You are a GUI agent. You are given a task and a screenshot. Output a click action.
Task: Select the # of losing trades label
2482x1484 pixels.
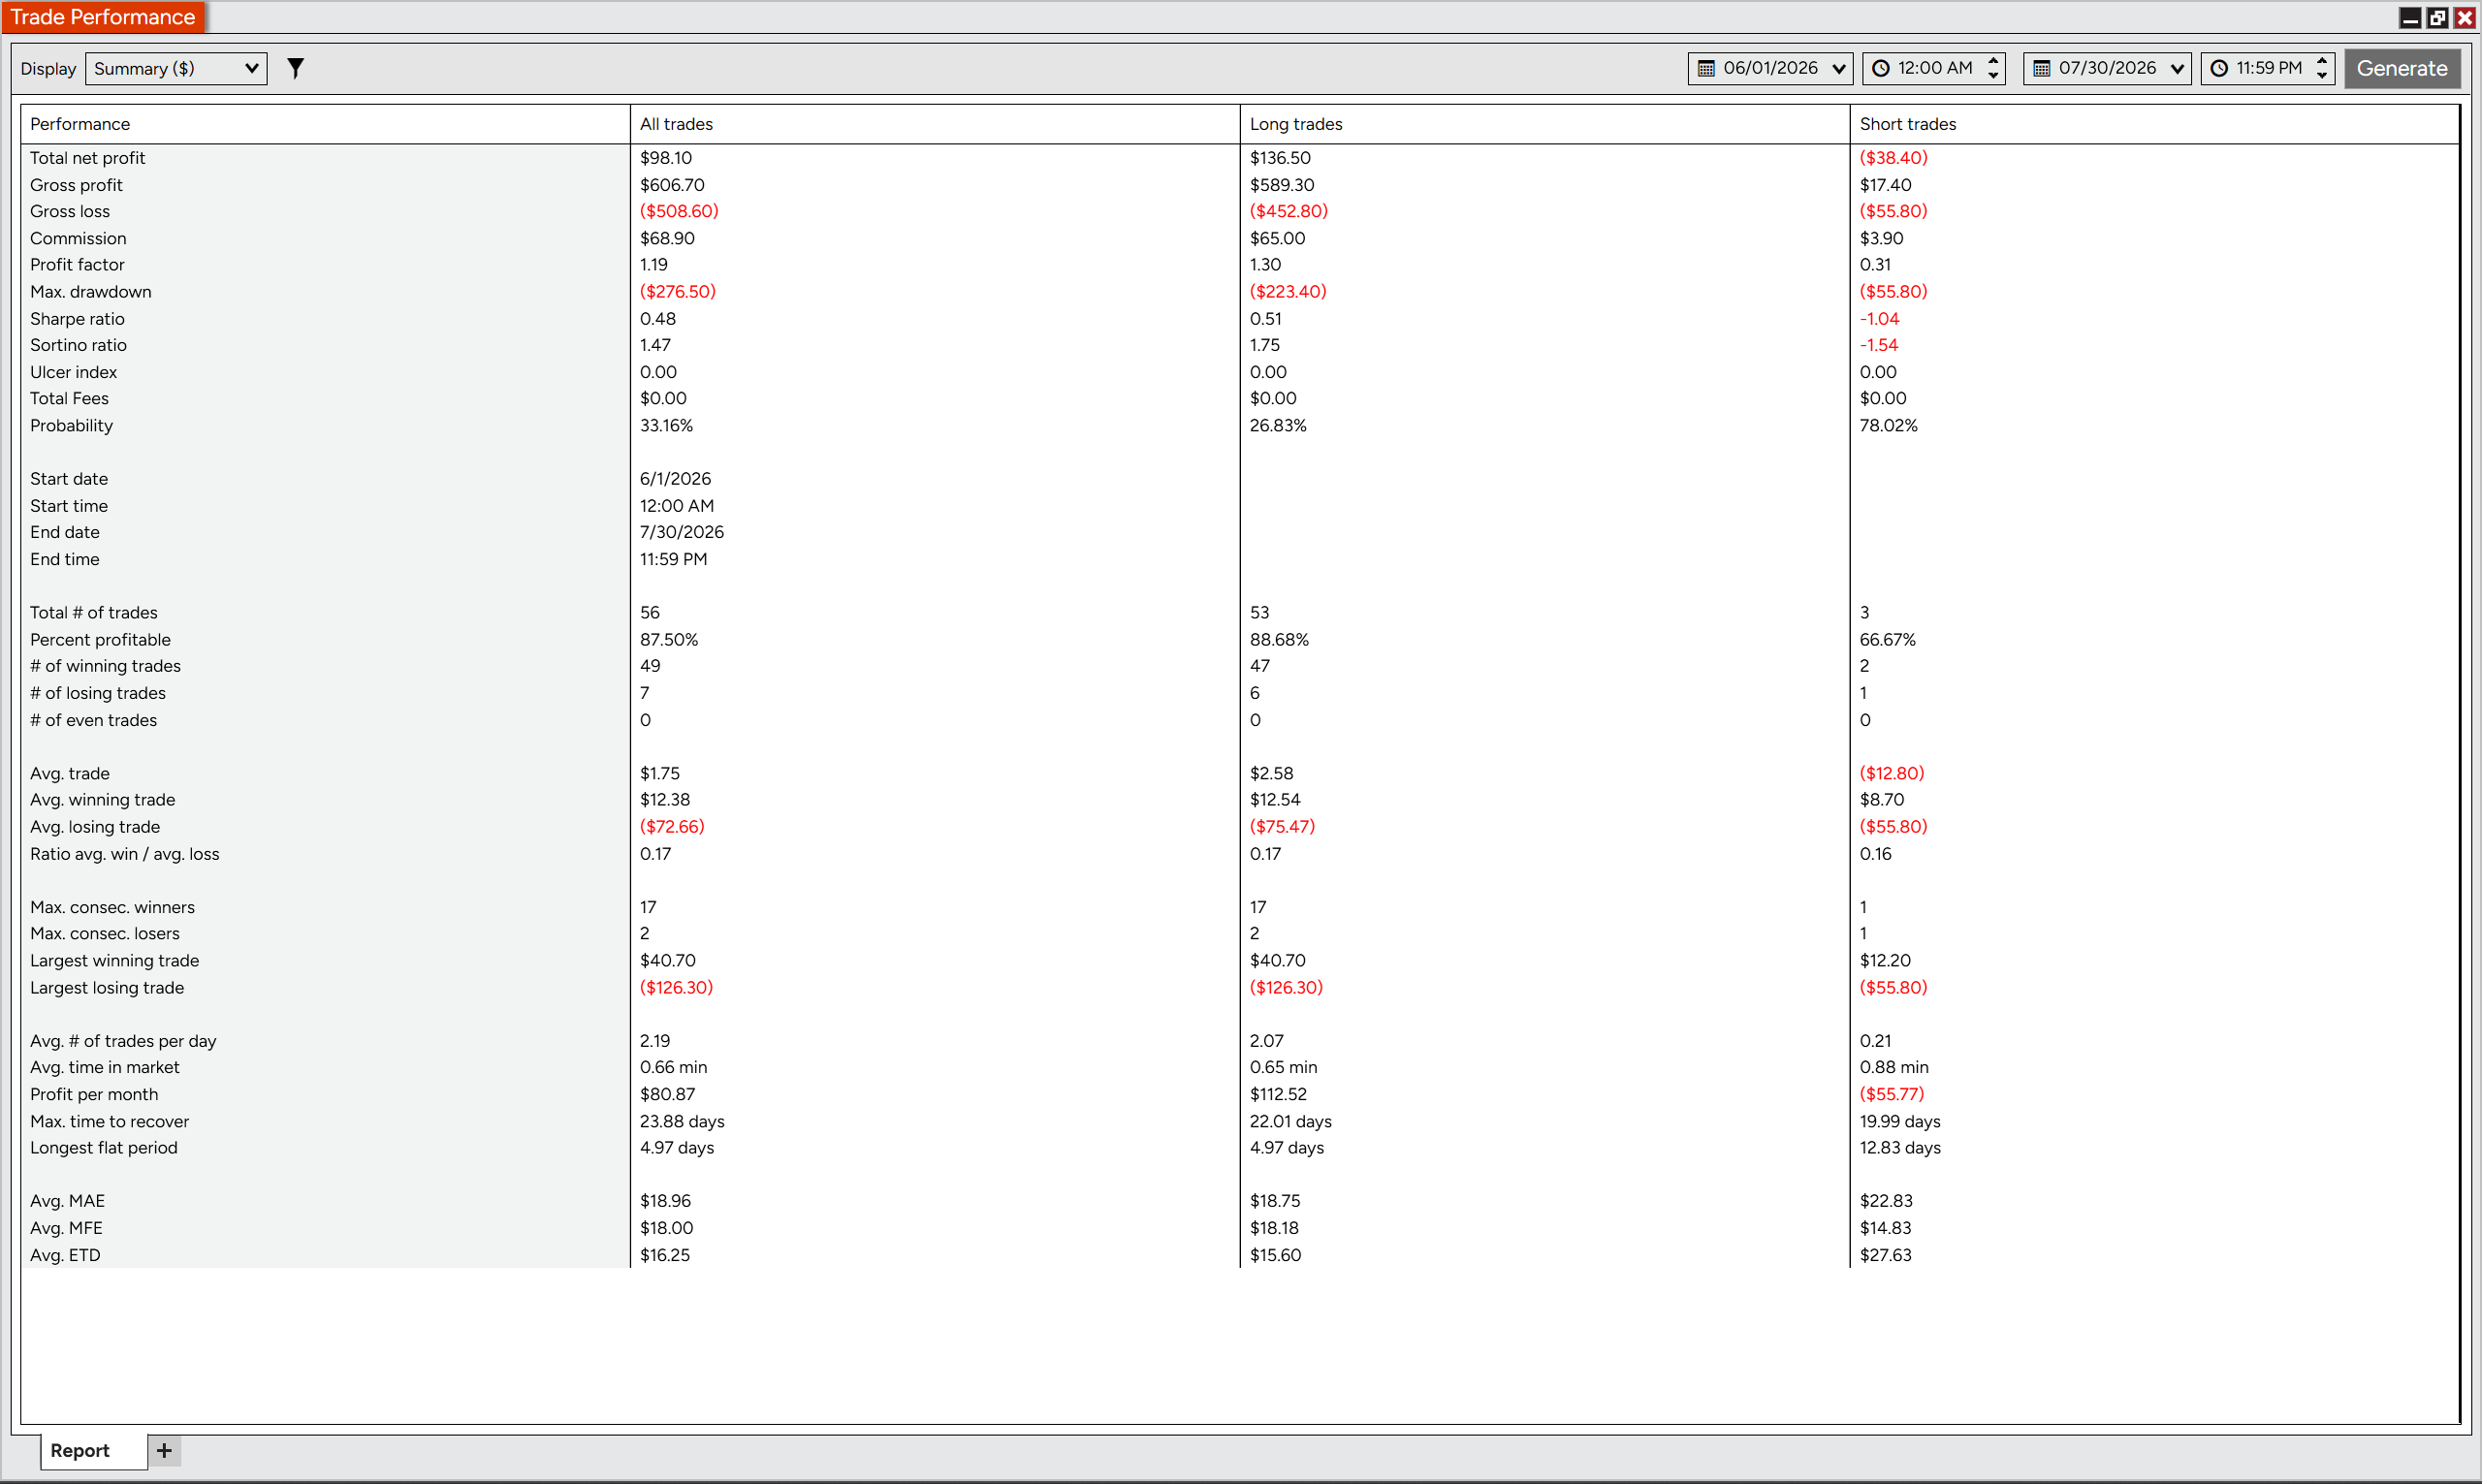click(x=98, y=693)
